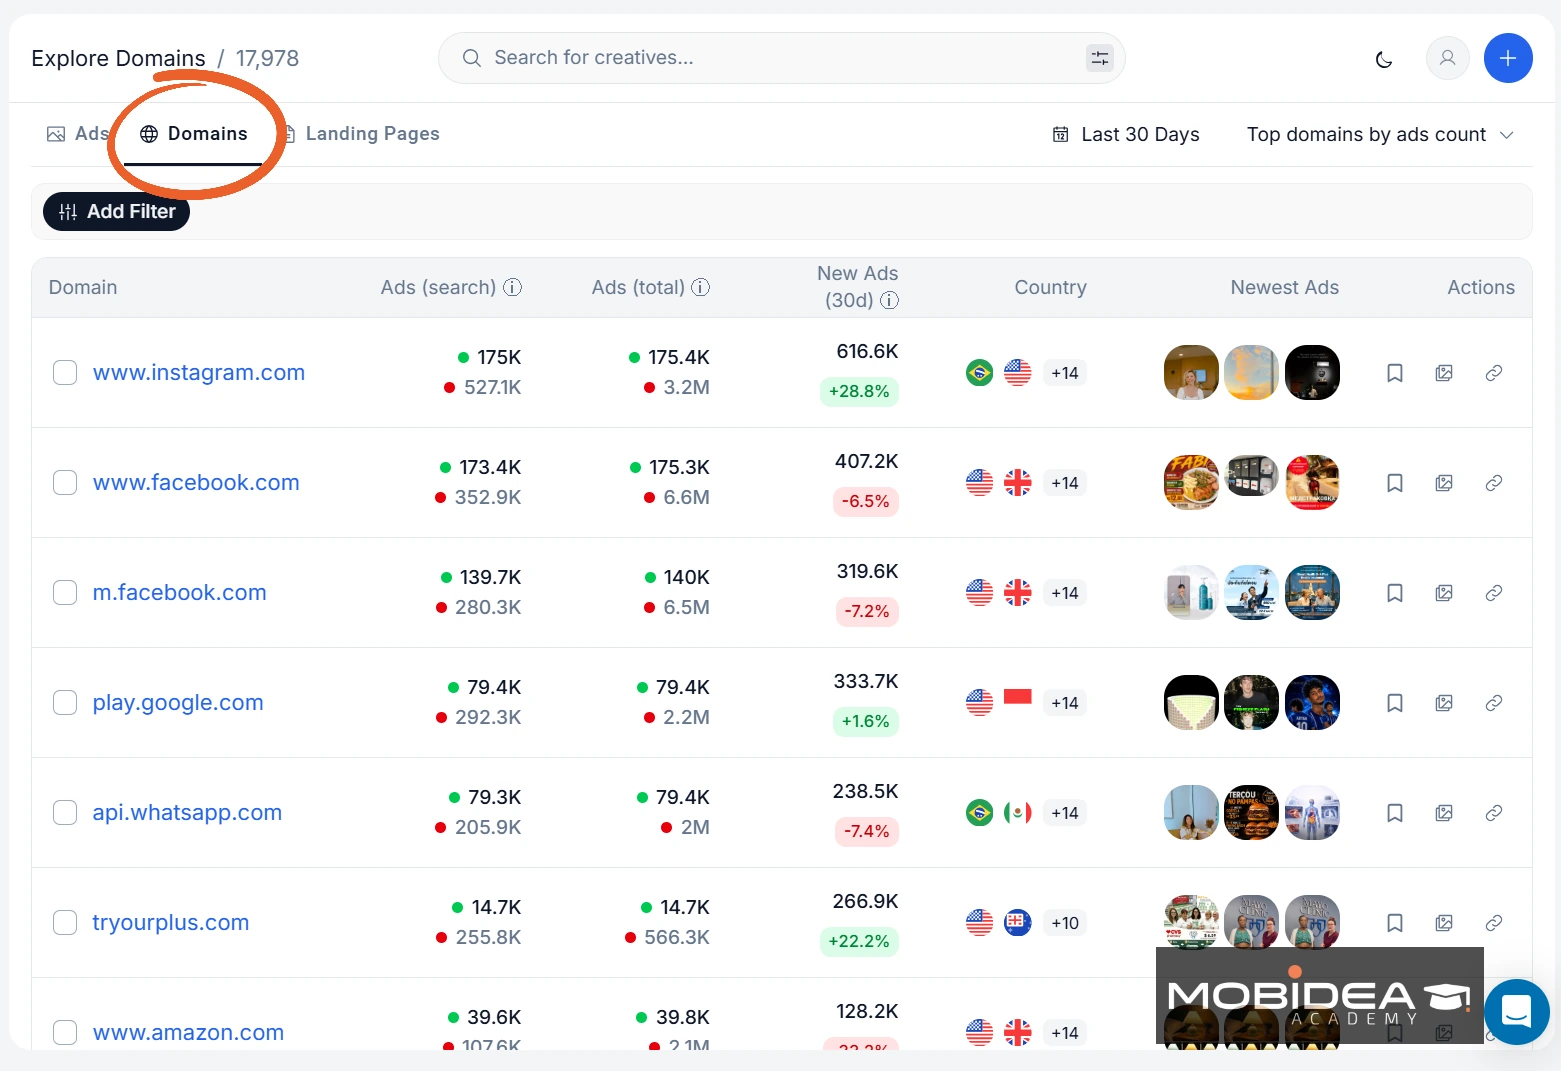Open the user profile icon

pyautogui.click(x=1447, y=58)
